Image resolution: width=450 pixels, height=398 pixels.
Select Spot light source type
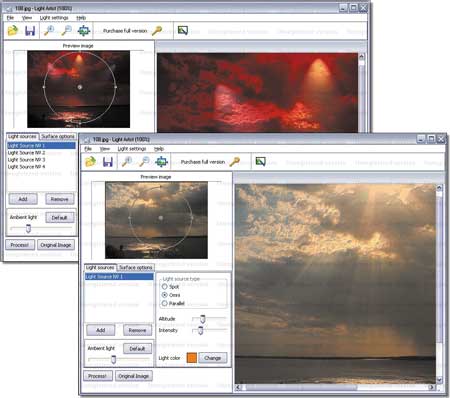(x=164, y=287)
